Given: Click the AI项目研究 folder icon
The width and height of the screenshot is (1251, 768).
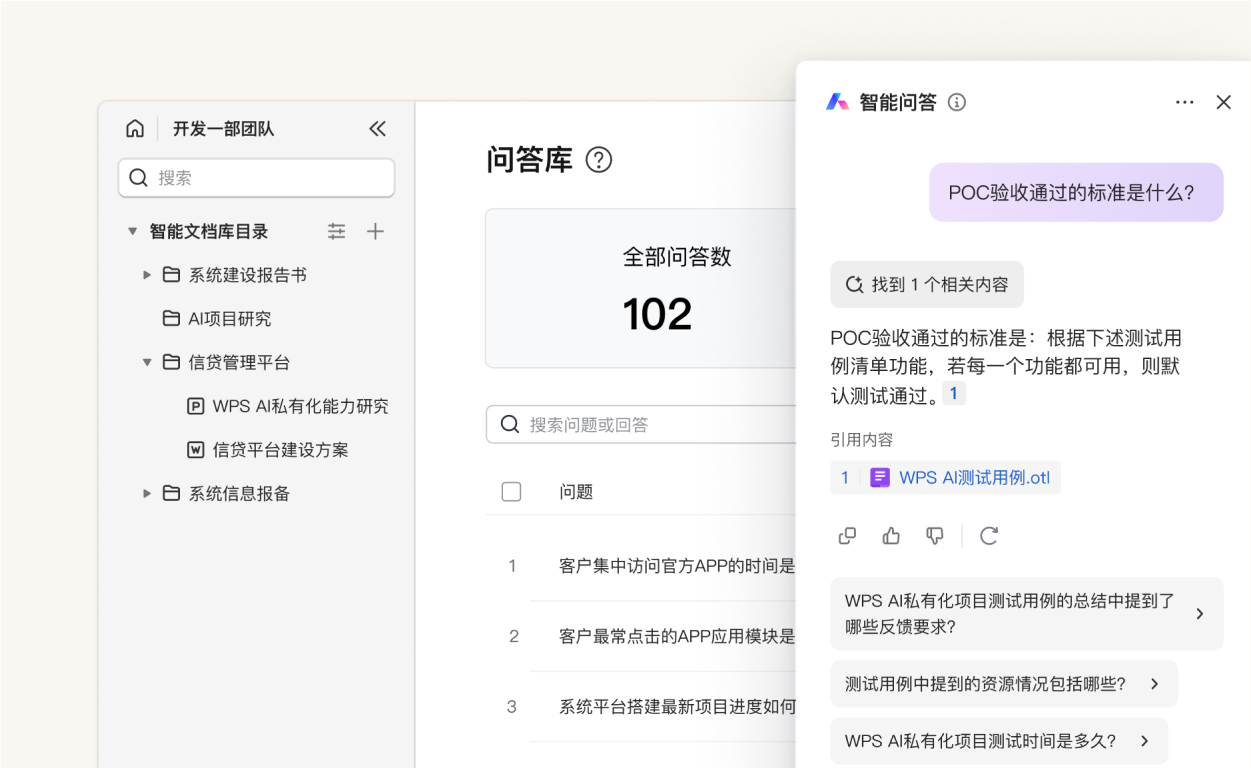Looking at the screenshot, I should click(171, 319).
